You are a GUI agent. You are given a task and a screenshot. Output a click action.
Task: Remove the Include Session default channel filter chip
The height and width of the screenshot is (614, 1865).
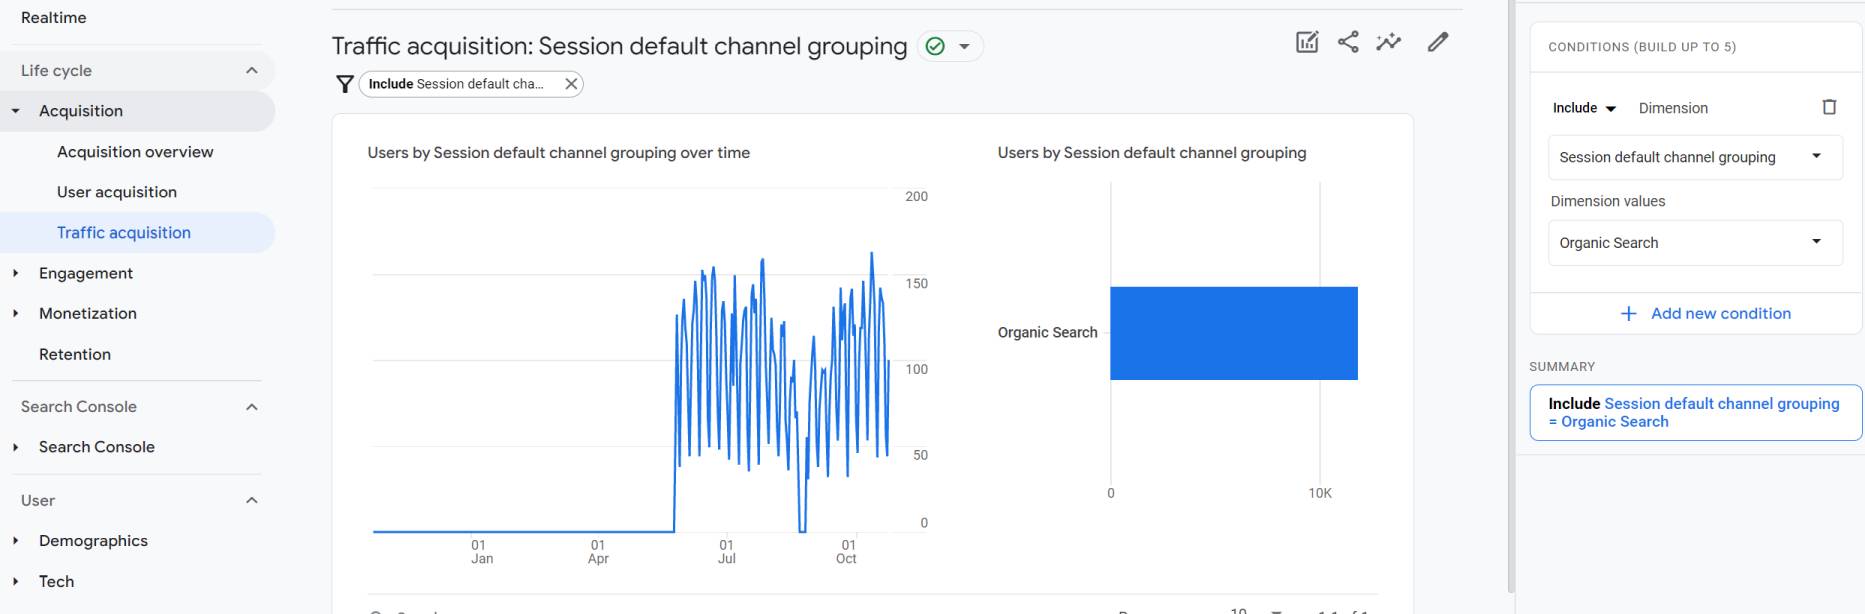pos(571,84)
